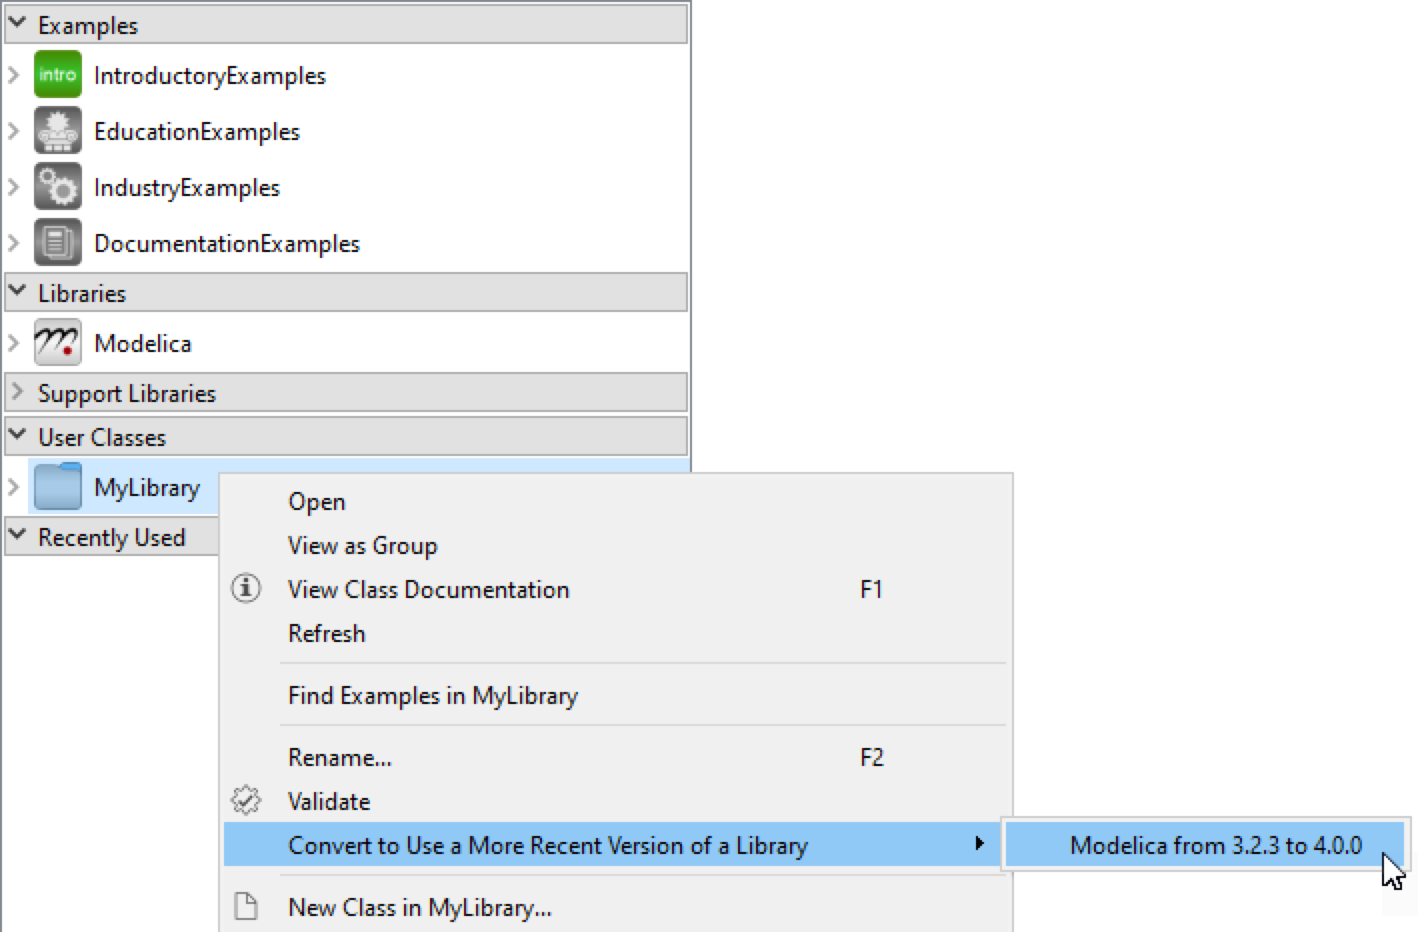Viewport: 1420px width, 934px height.
Task: Expand the IntroductoryExamples tree node arrow
Action: [14, 75]
